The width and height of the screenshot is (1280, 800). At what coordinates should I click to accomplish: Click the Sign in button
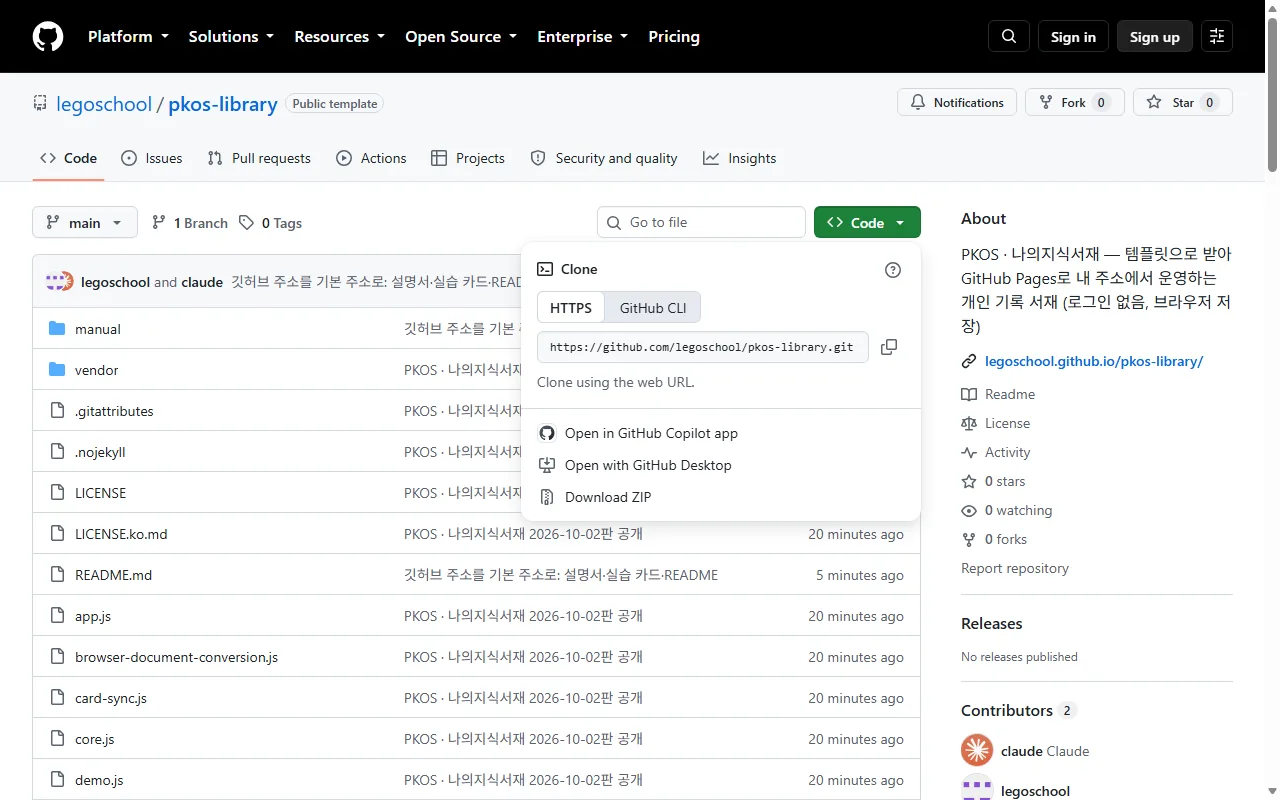[x=1073, y=37]
